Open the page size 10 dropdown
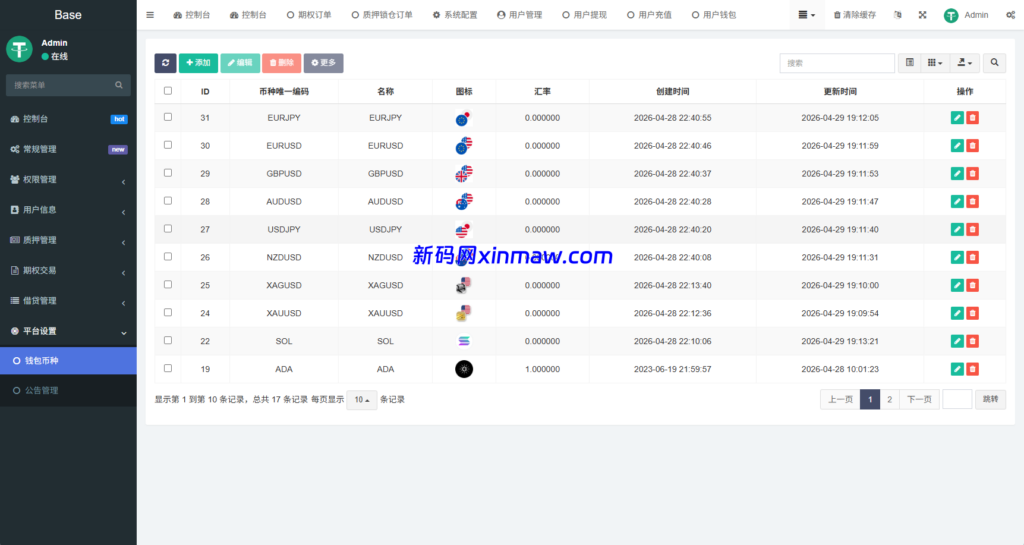 [x=361, y=399]
